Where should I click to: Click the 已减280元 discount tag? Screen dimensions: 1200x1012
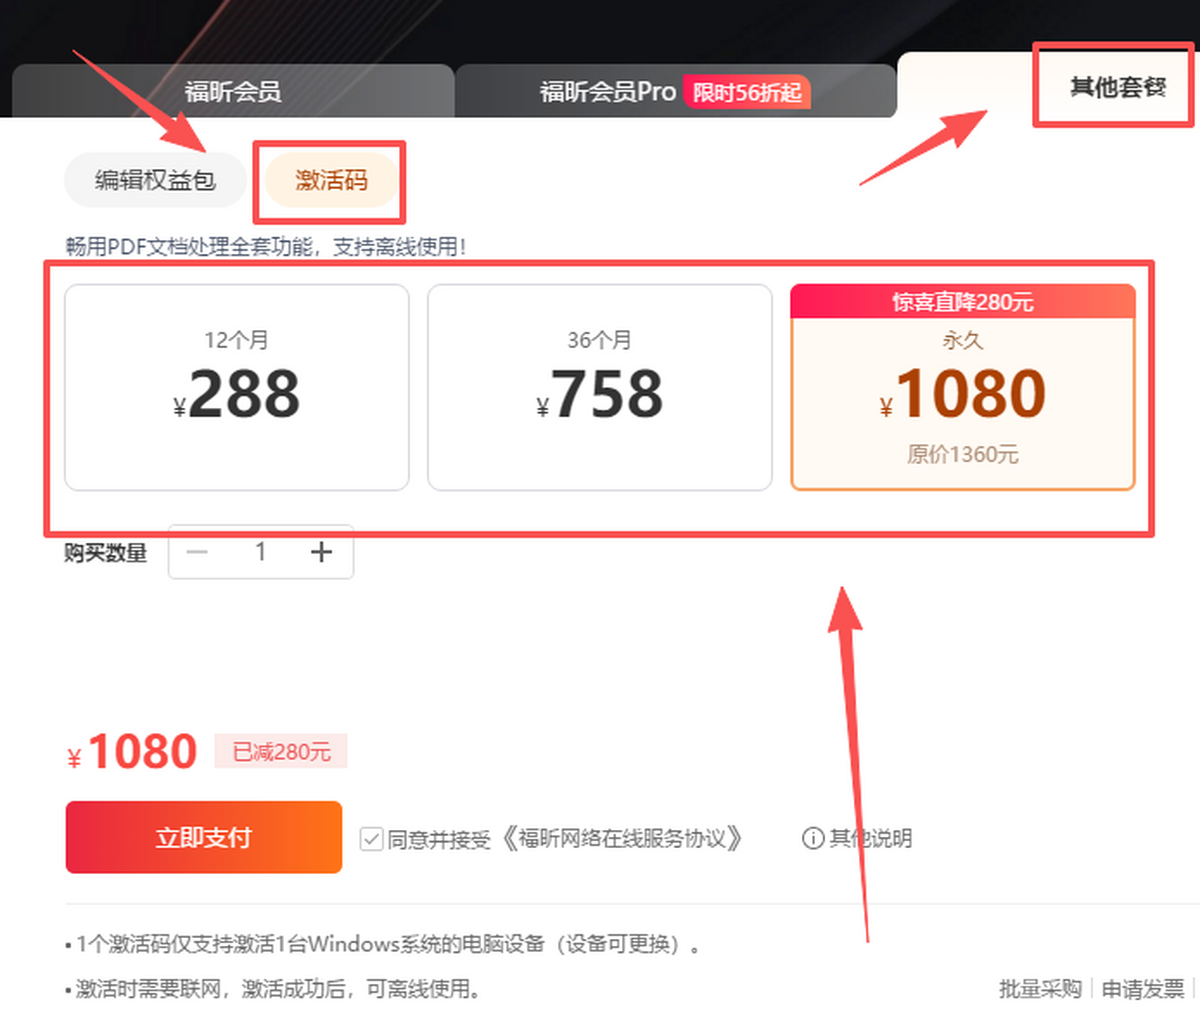pos(281,751)
